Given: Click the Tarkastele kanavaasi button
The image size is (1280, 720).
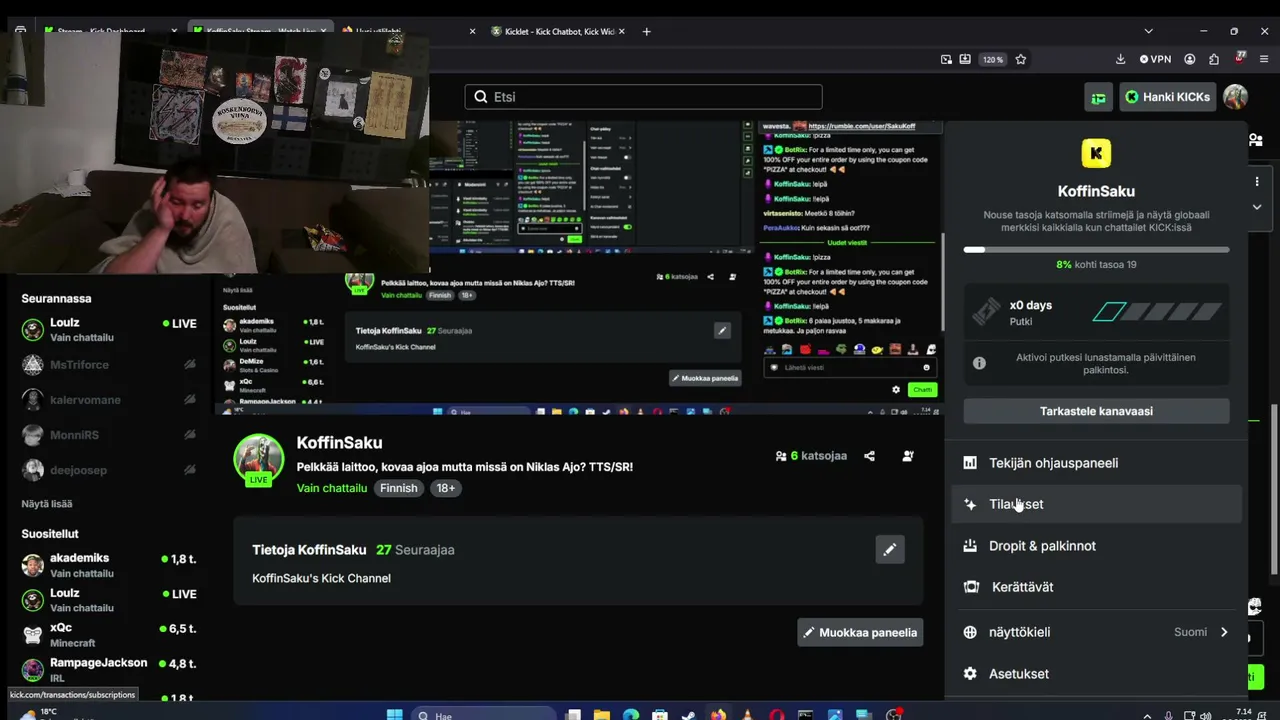Looking at the screenshot, I should 1096,411.
